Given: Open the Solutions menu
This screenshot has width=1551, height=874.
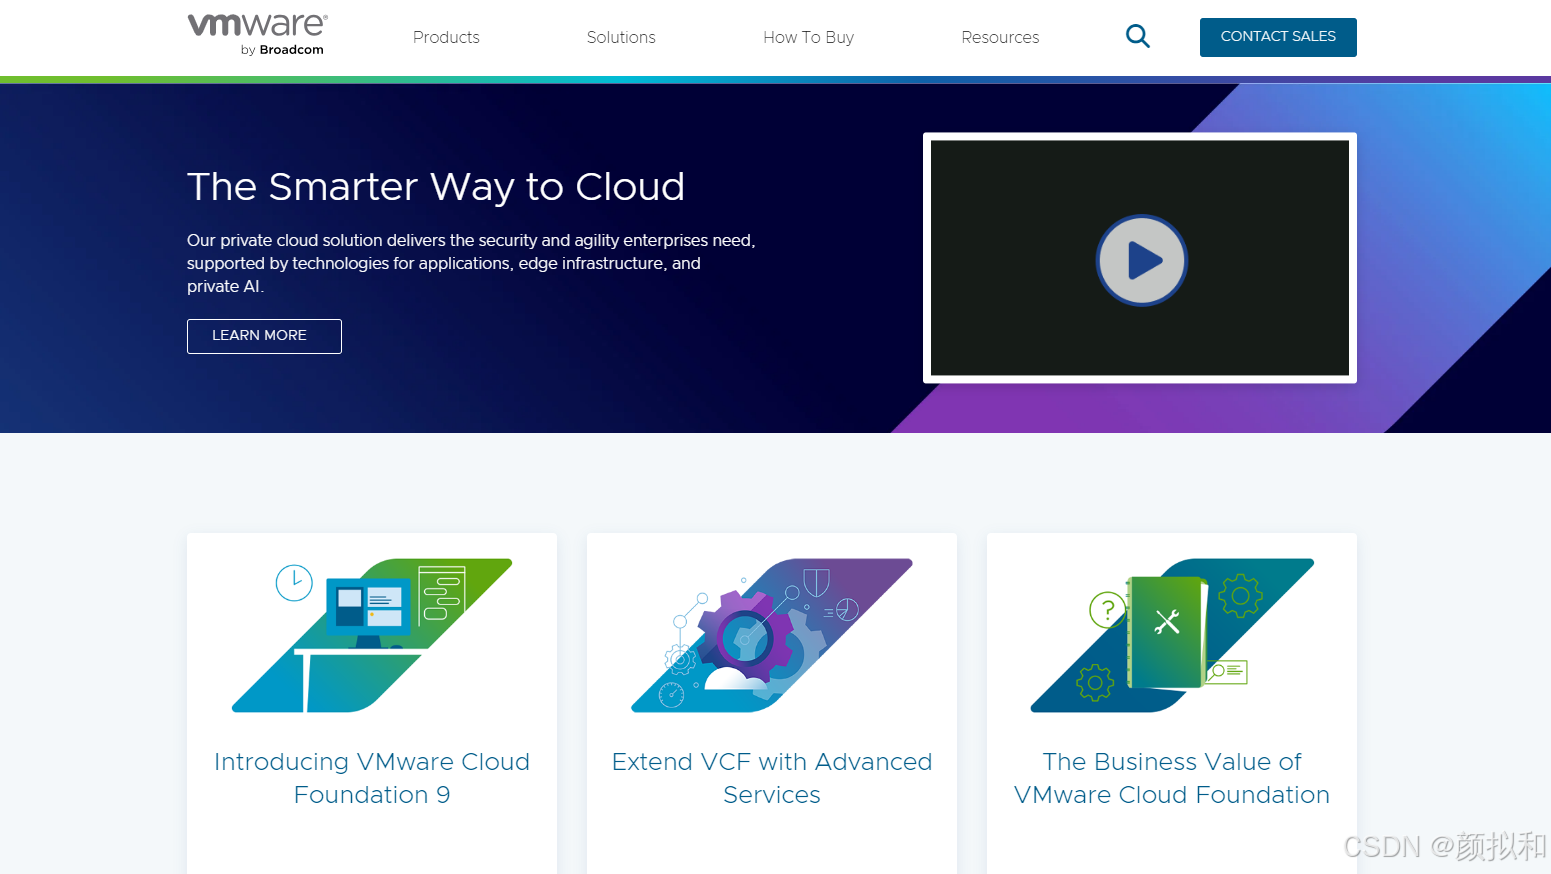Looking at the screenshot, I should (x=621, y=37).
